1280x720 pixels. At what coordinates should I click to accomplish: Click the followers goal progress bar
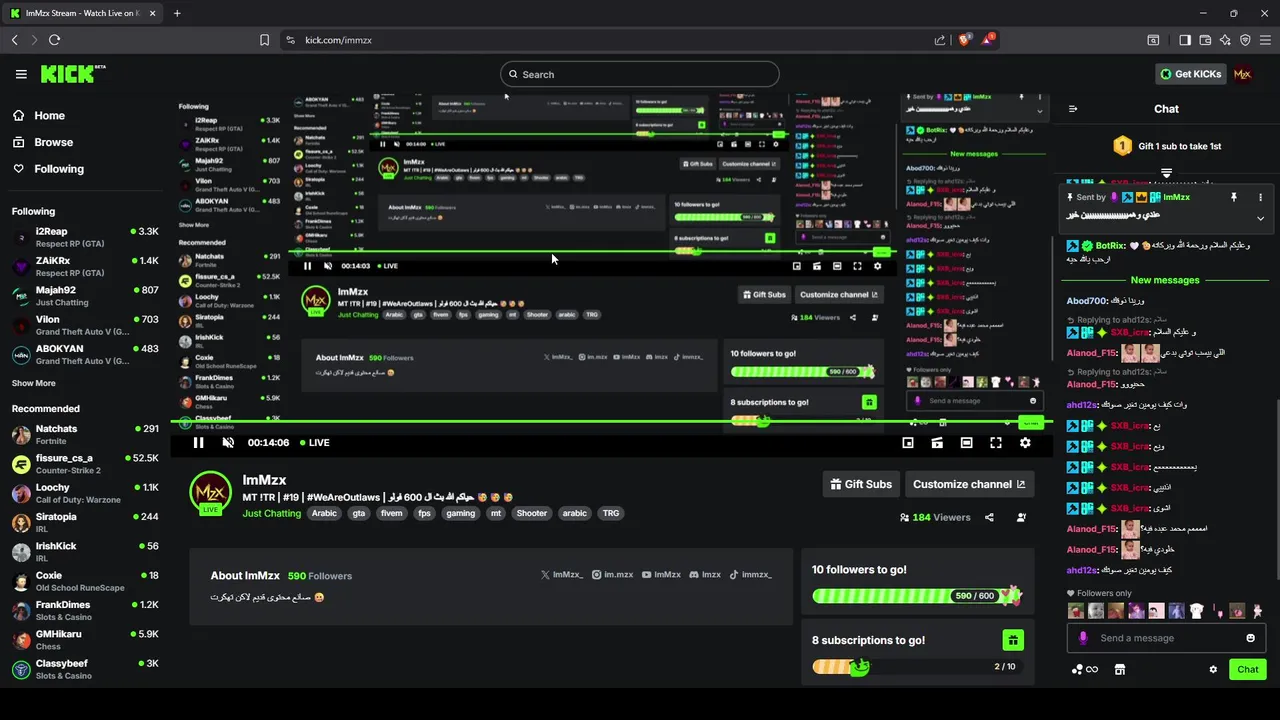[917, 596]
